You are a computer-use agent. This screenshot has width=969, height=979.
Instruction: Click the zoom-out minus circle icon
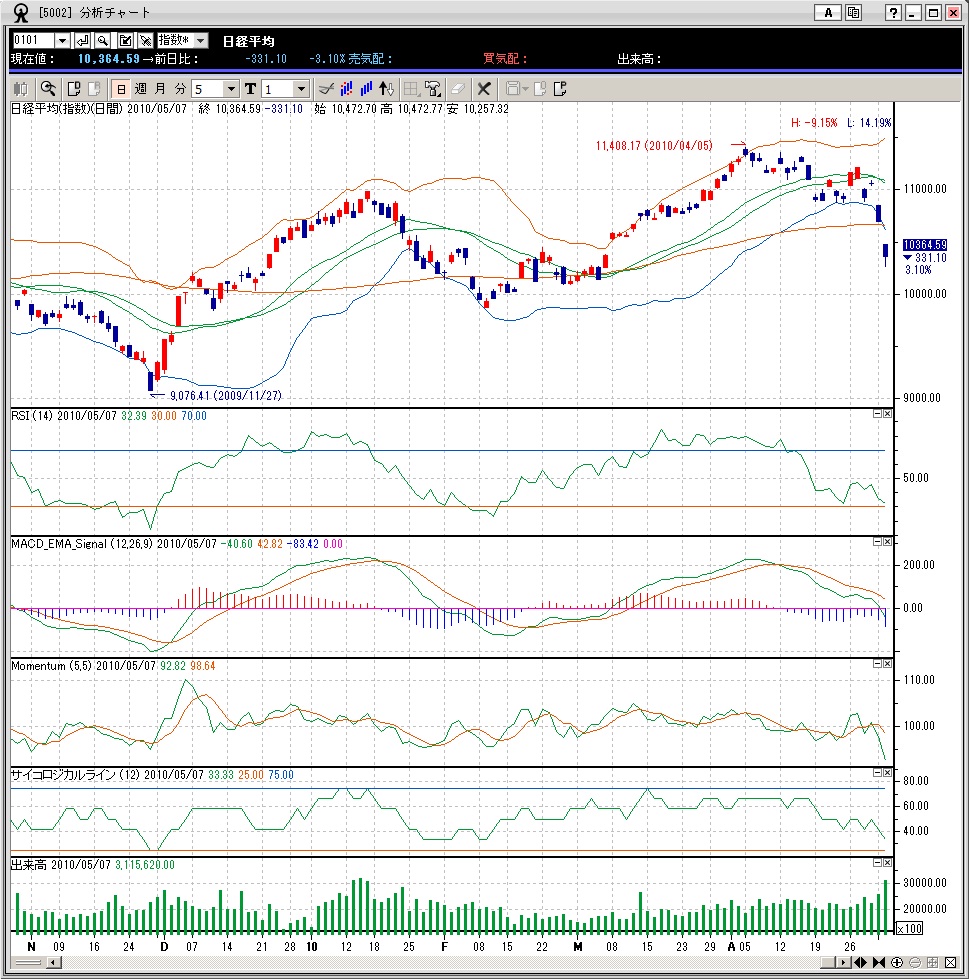(x=915, y=962)
